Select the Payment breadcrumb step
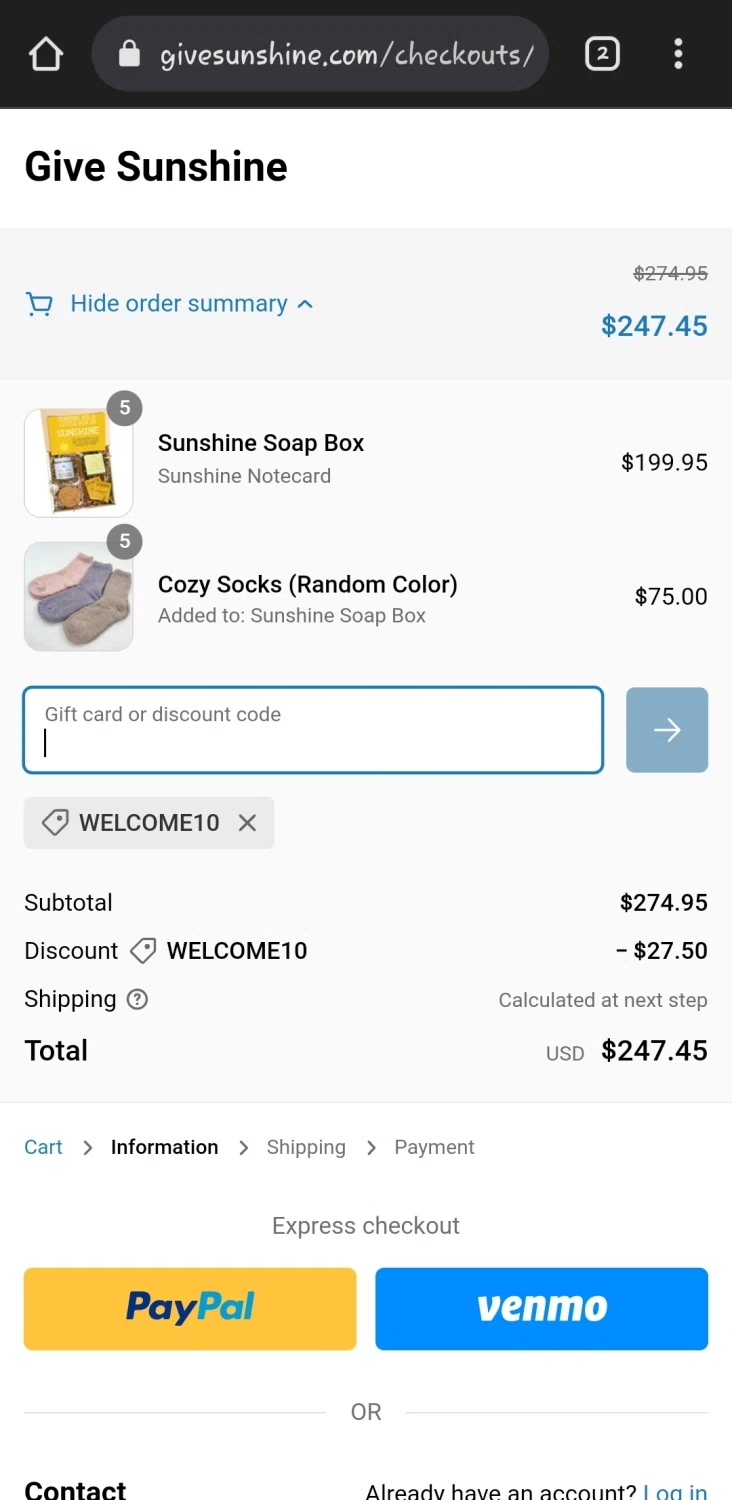This screenshot has height=1500, width=732. coord(434,1147)
